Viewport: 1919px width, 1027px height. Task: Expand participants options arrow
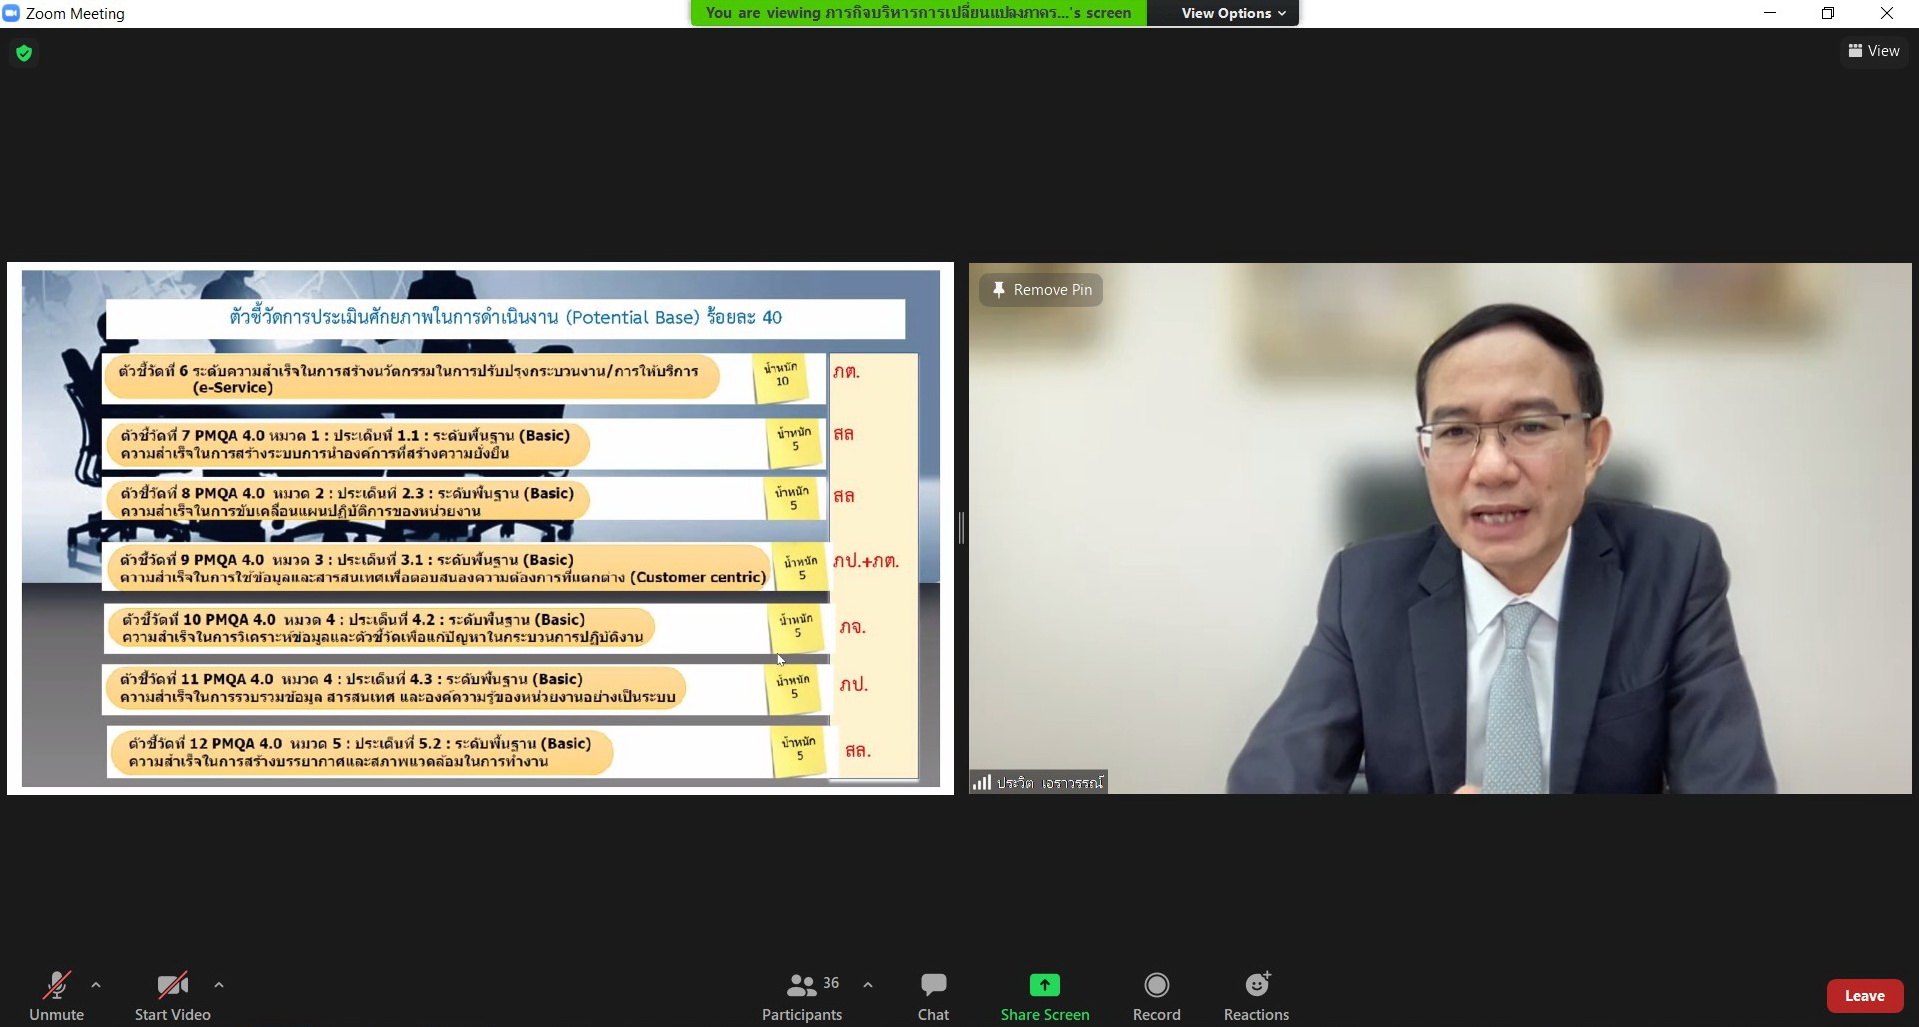[x=868, y=985]
